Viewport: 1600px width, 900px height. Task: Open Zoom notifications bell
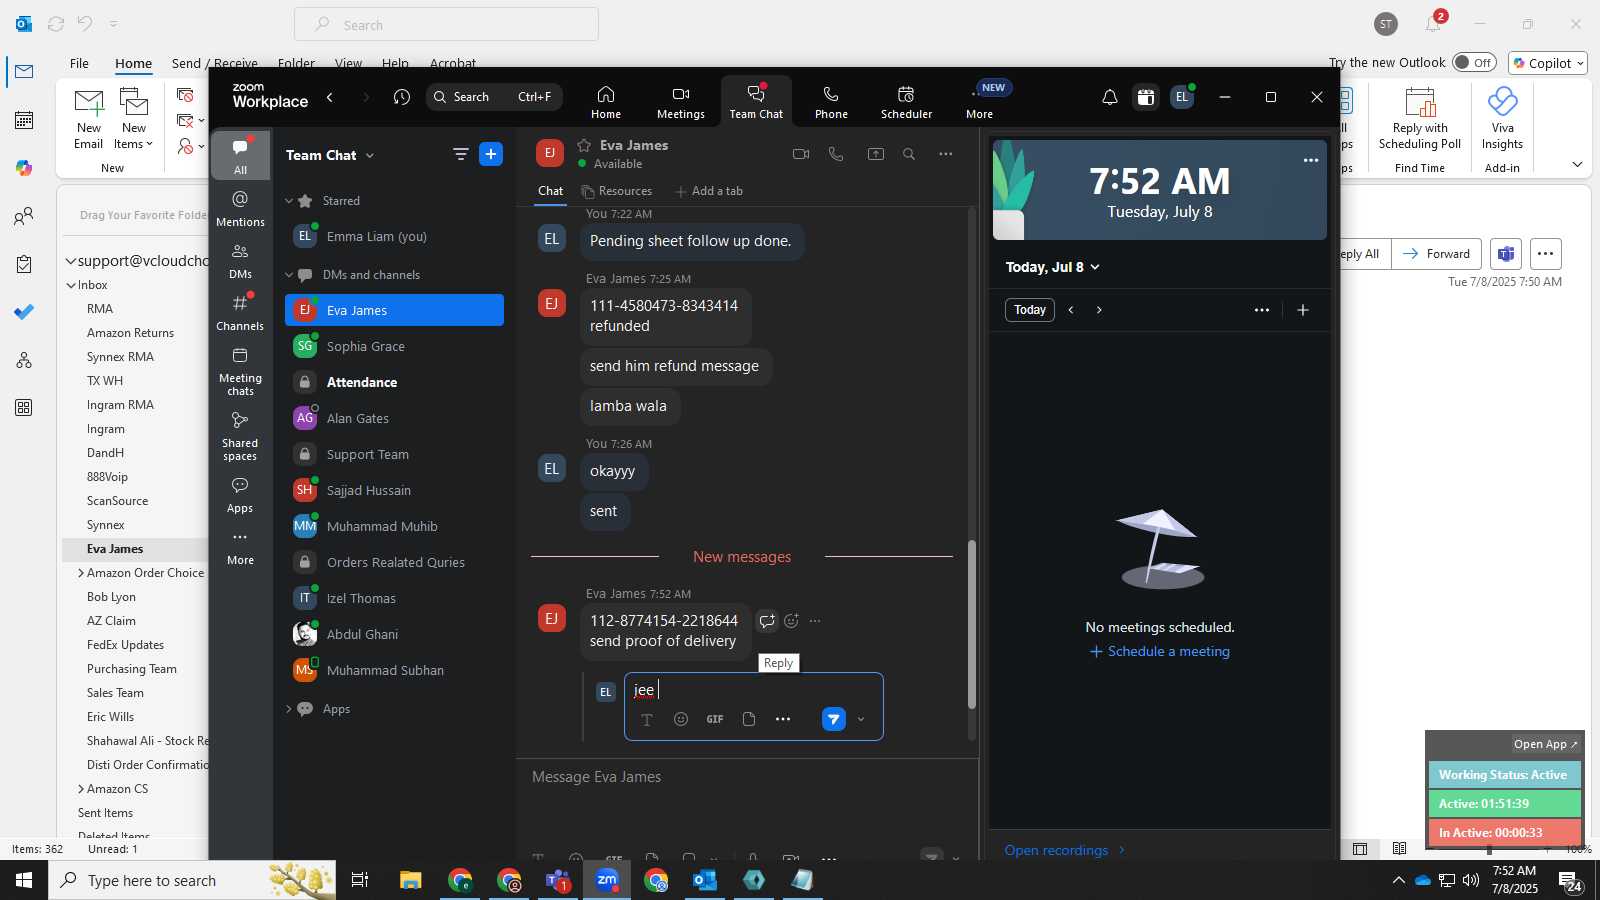(1109, 97)
